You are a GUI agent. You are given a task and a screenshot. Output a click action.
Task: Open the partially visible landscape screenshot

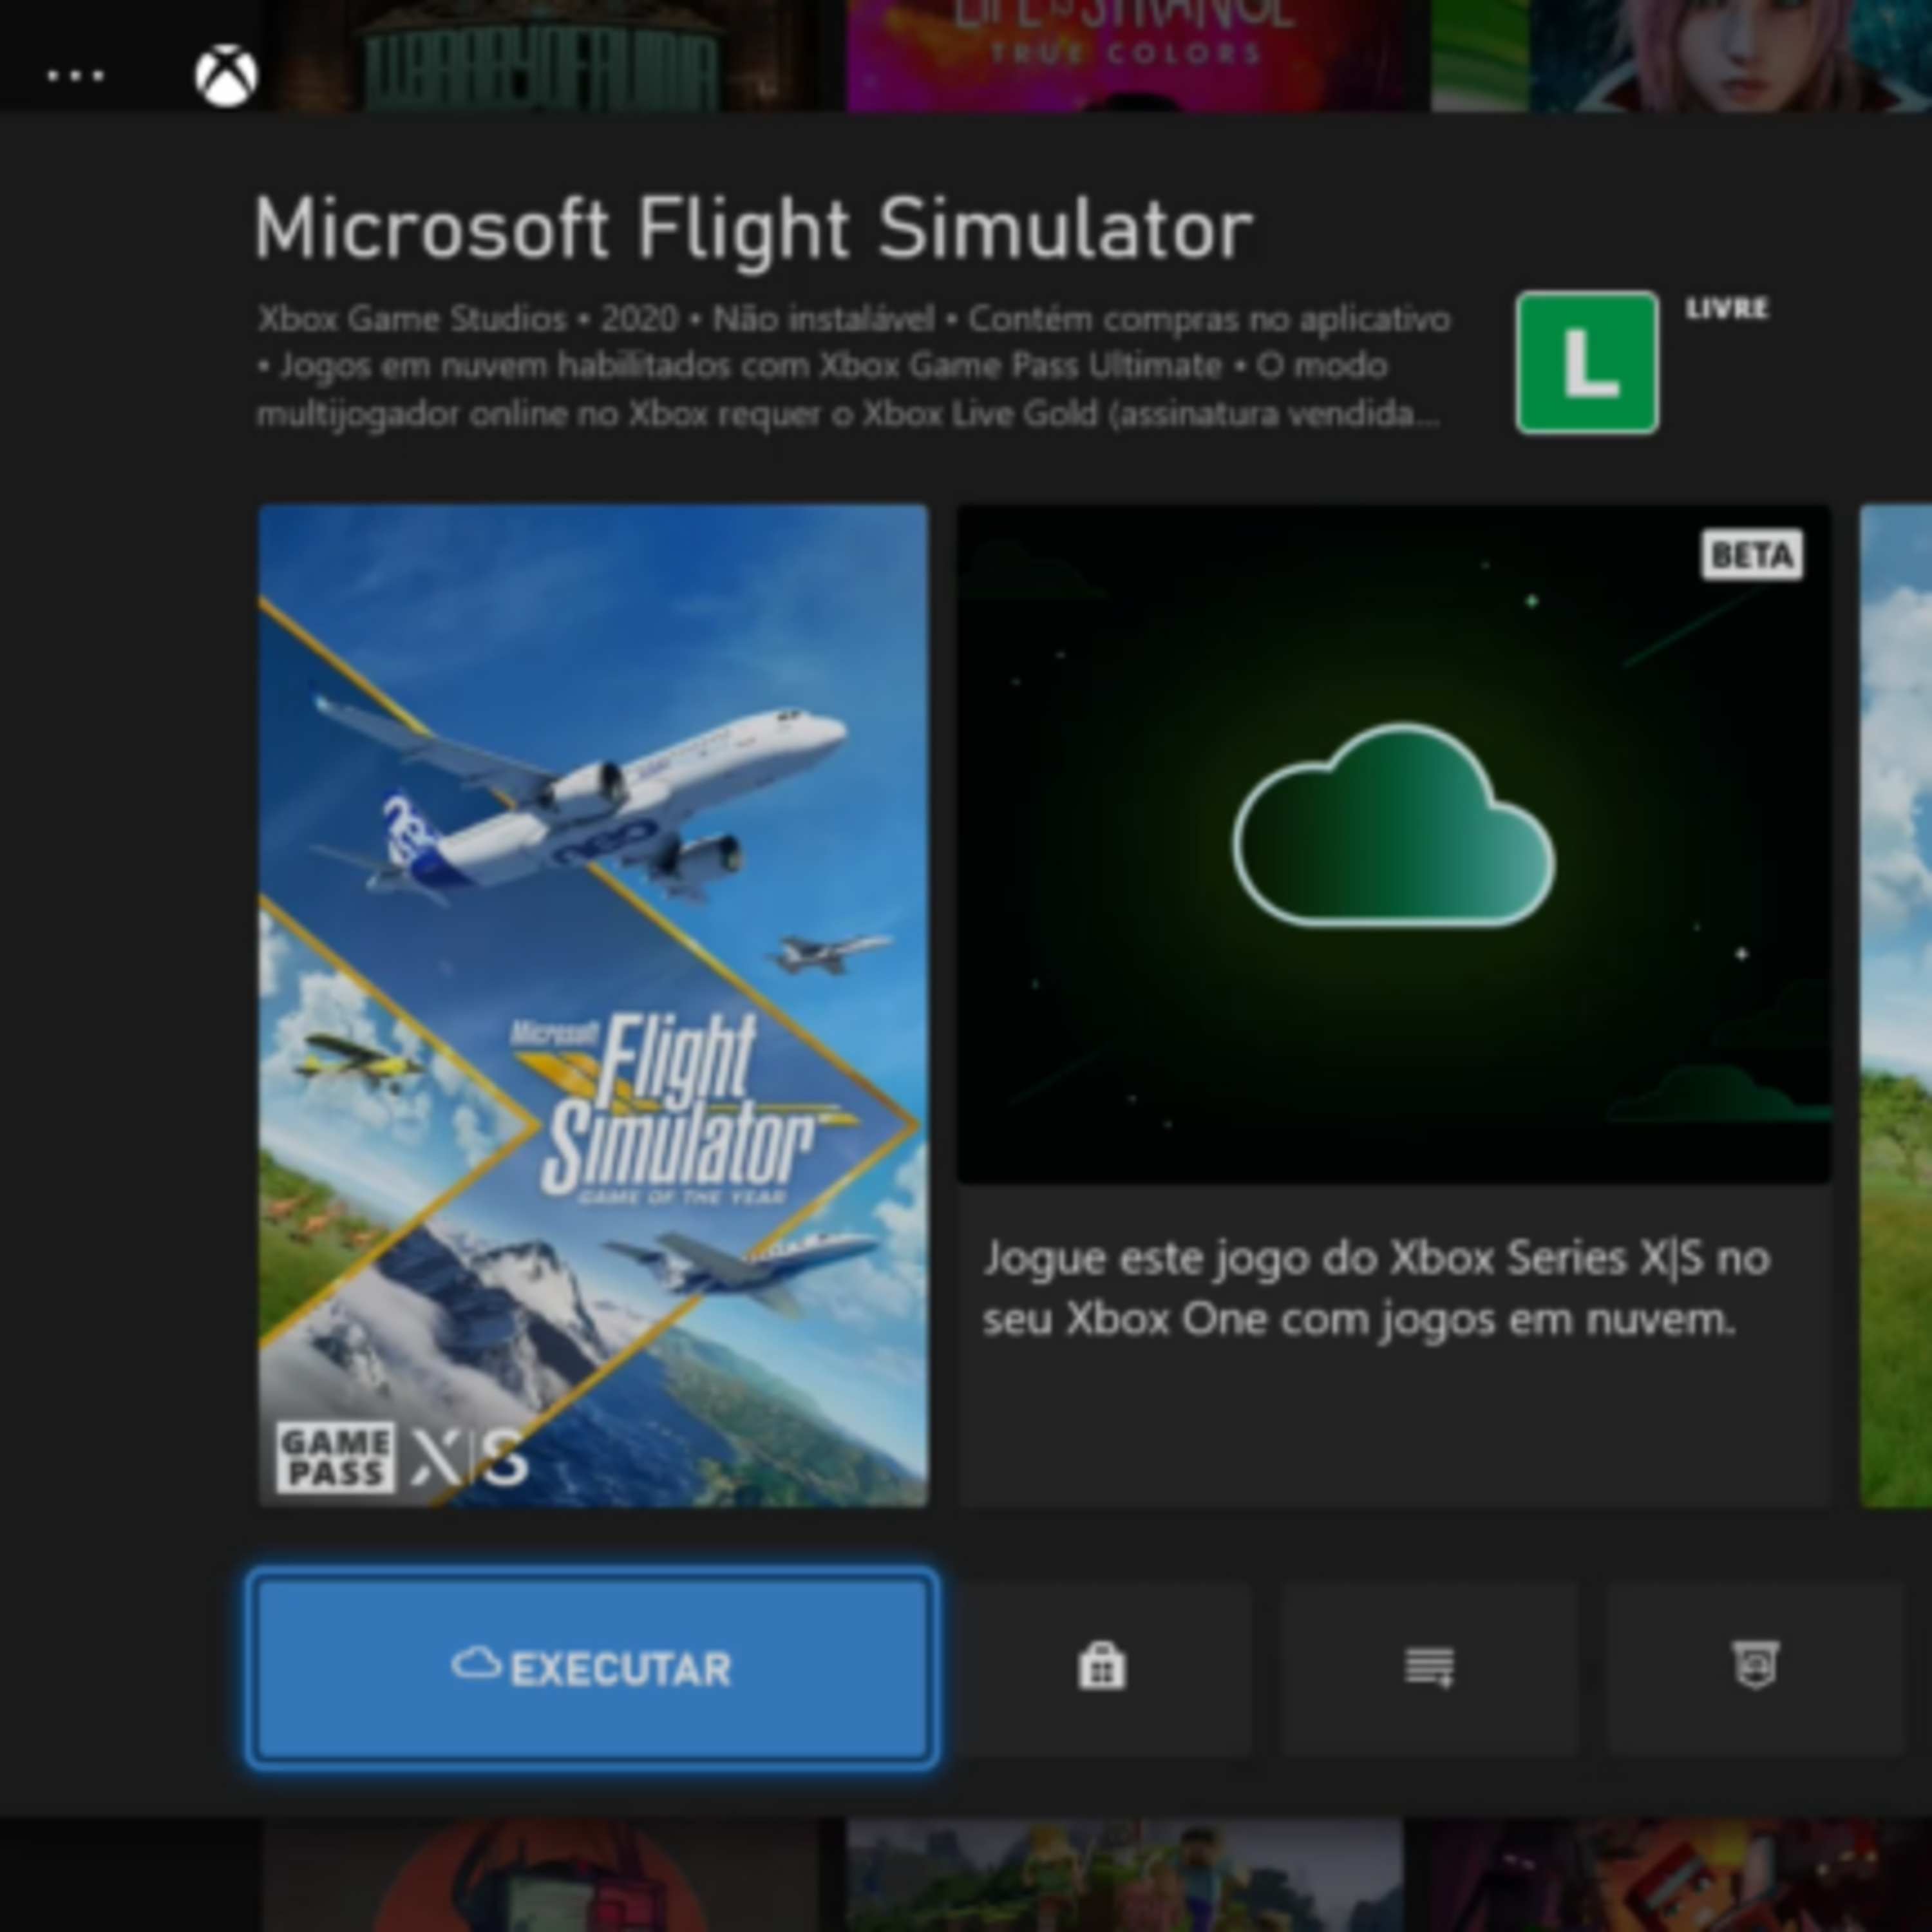(1895, 1005)
